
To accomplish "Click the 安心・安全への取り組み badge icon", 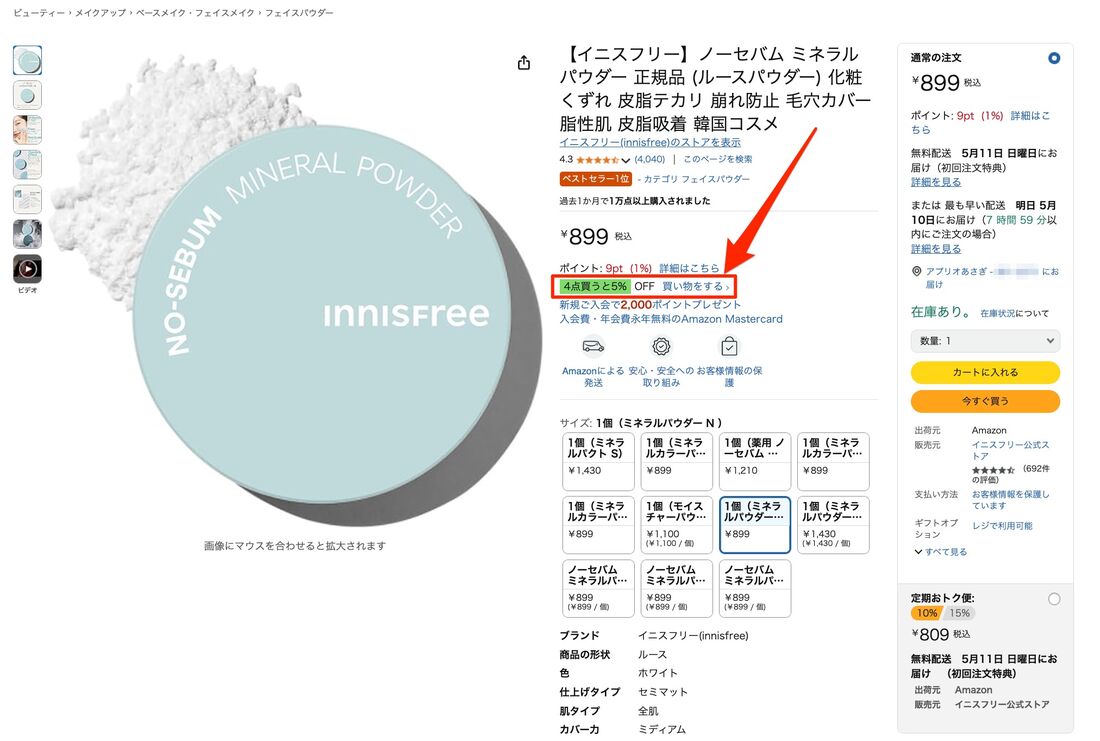I will (661, 346).
